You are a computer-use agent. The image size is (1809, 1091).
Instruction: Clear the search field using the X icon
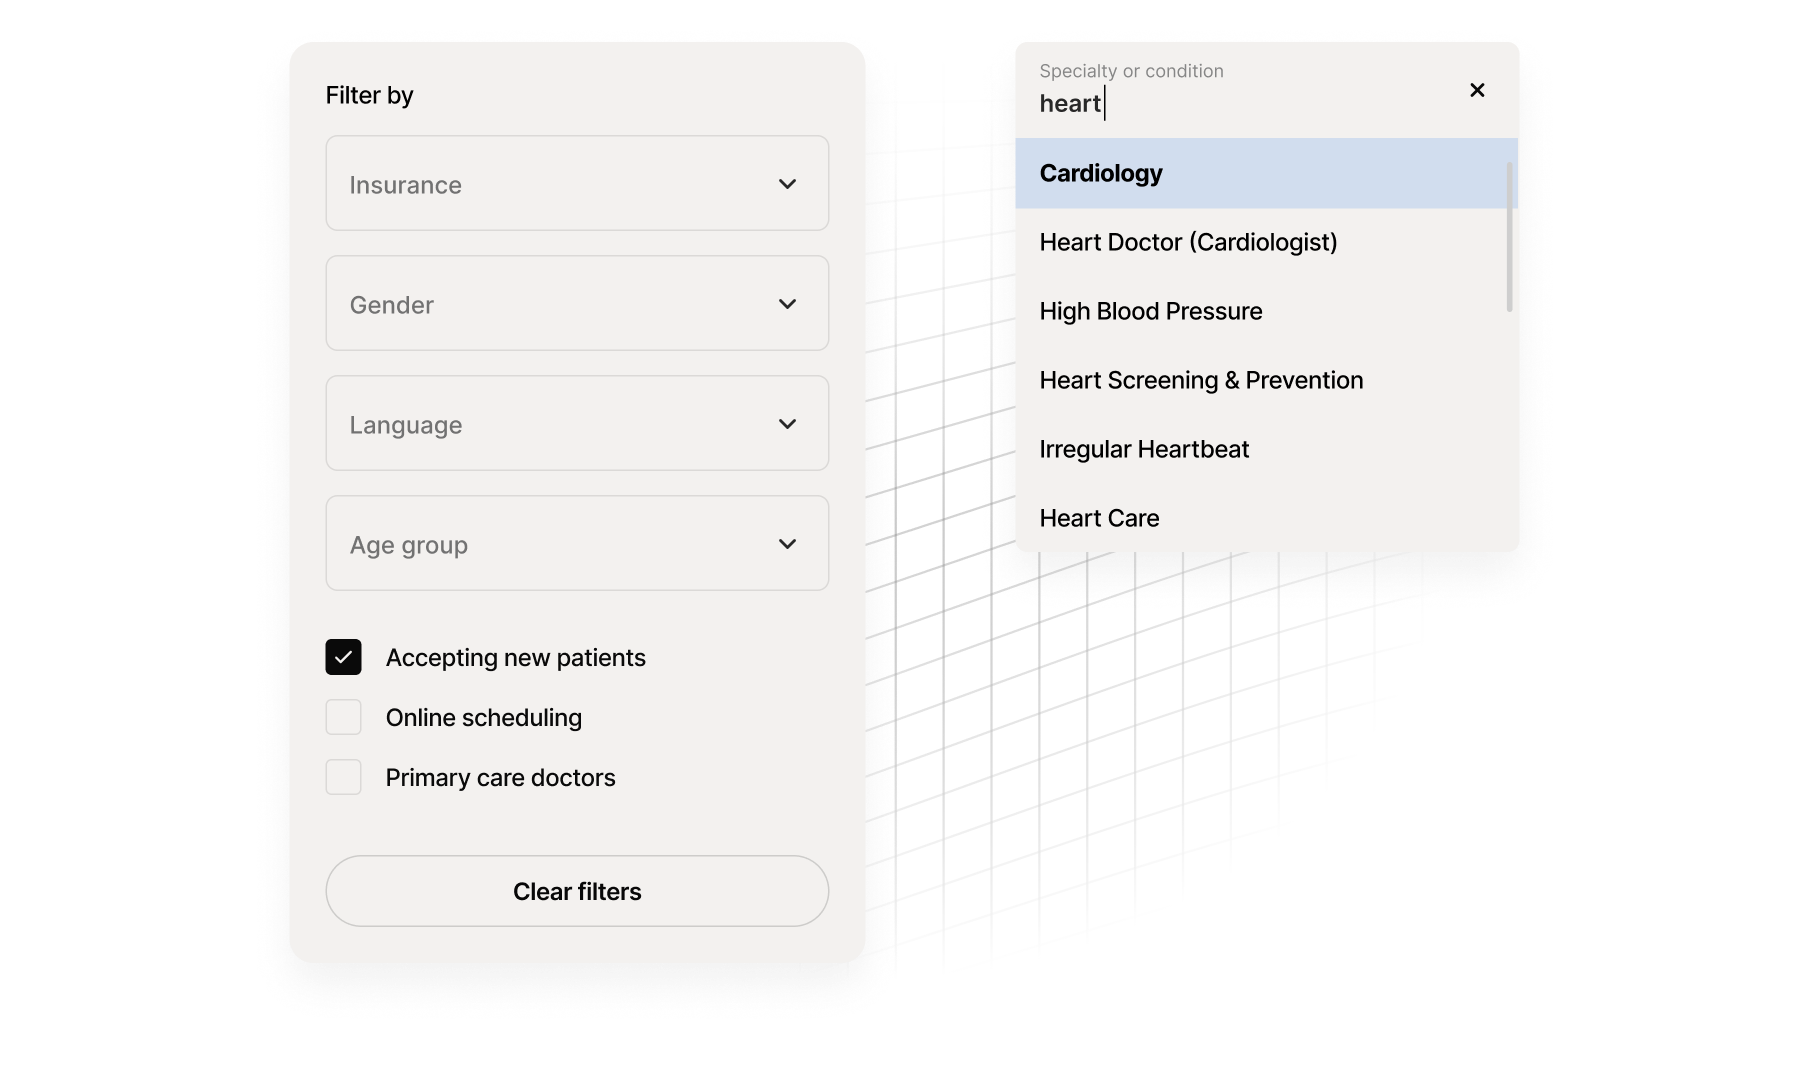click(x=1477, y=90)
